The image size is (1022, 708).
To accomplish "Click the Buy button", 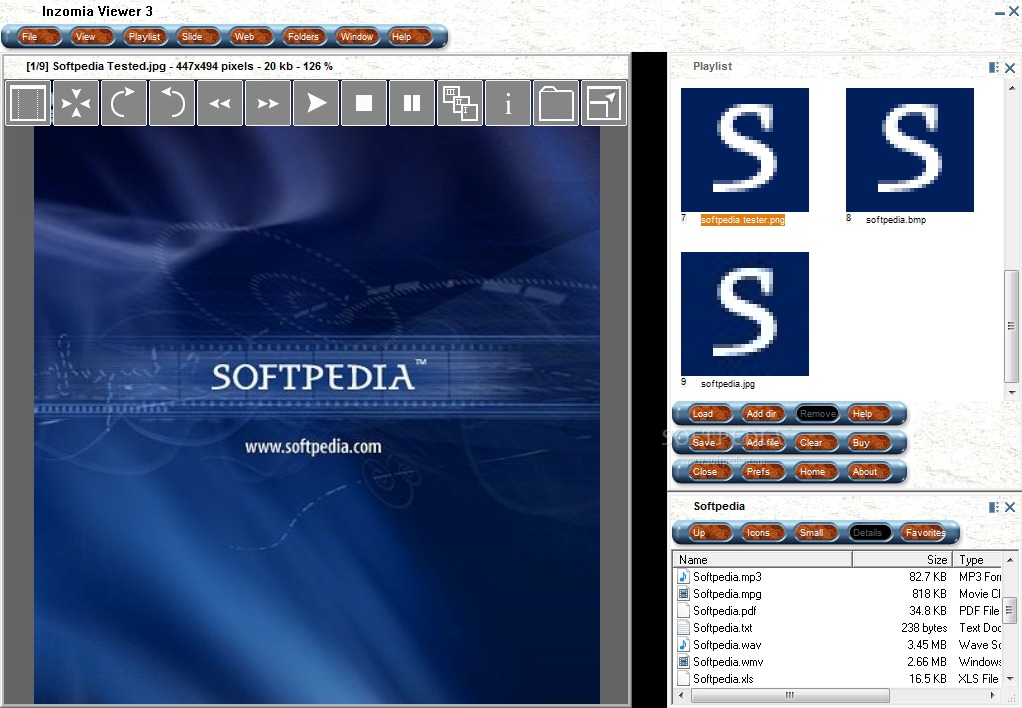I will (x=869, y=442).
